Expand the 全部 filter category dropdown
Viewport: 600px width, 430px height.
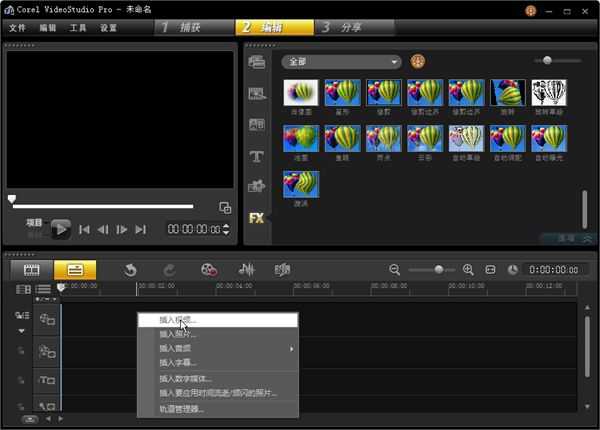(340, 61)
